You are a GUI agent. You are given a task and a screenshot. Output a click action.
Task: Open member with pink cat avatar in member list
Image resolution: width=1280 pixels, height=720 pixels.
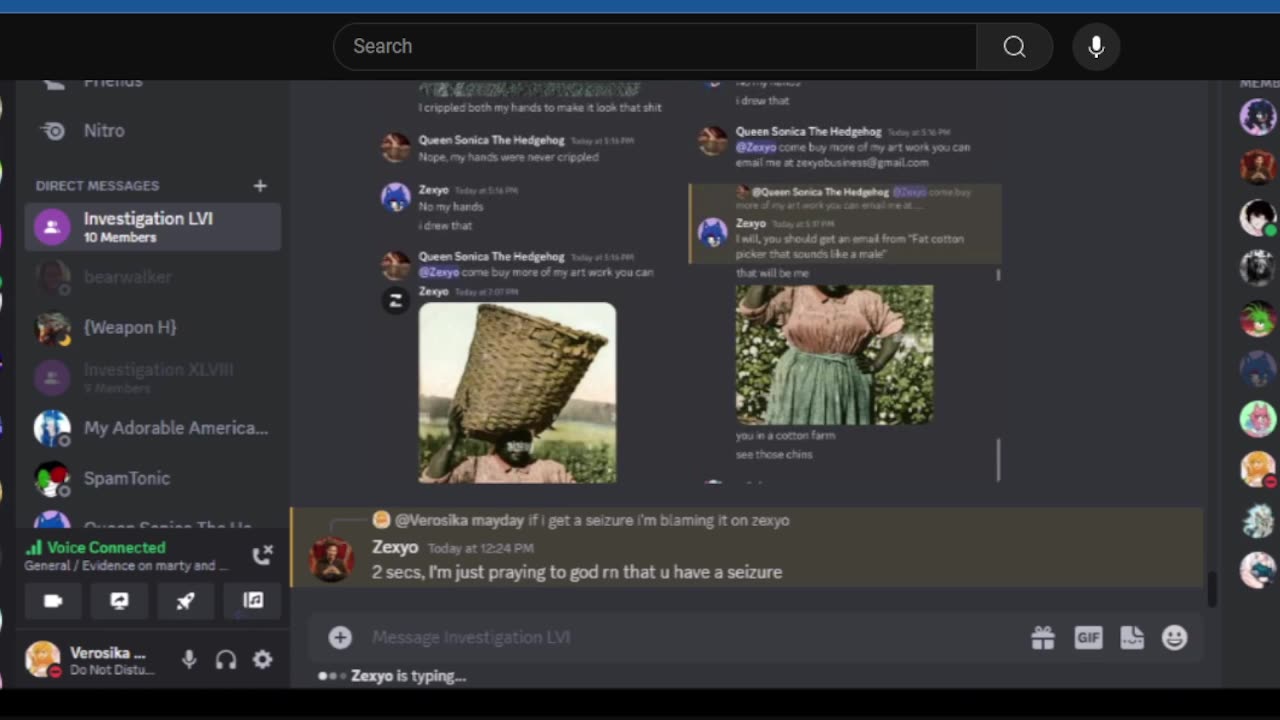(x=1258, y=418)
